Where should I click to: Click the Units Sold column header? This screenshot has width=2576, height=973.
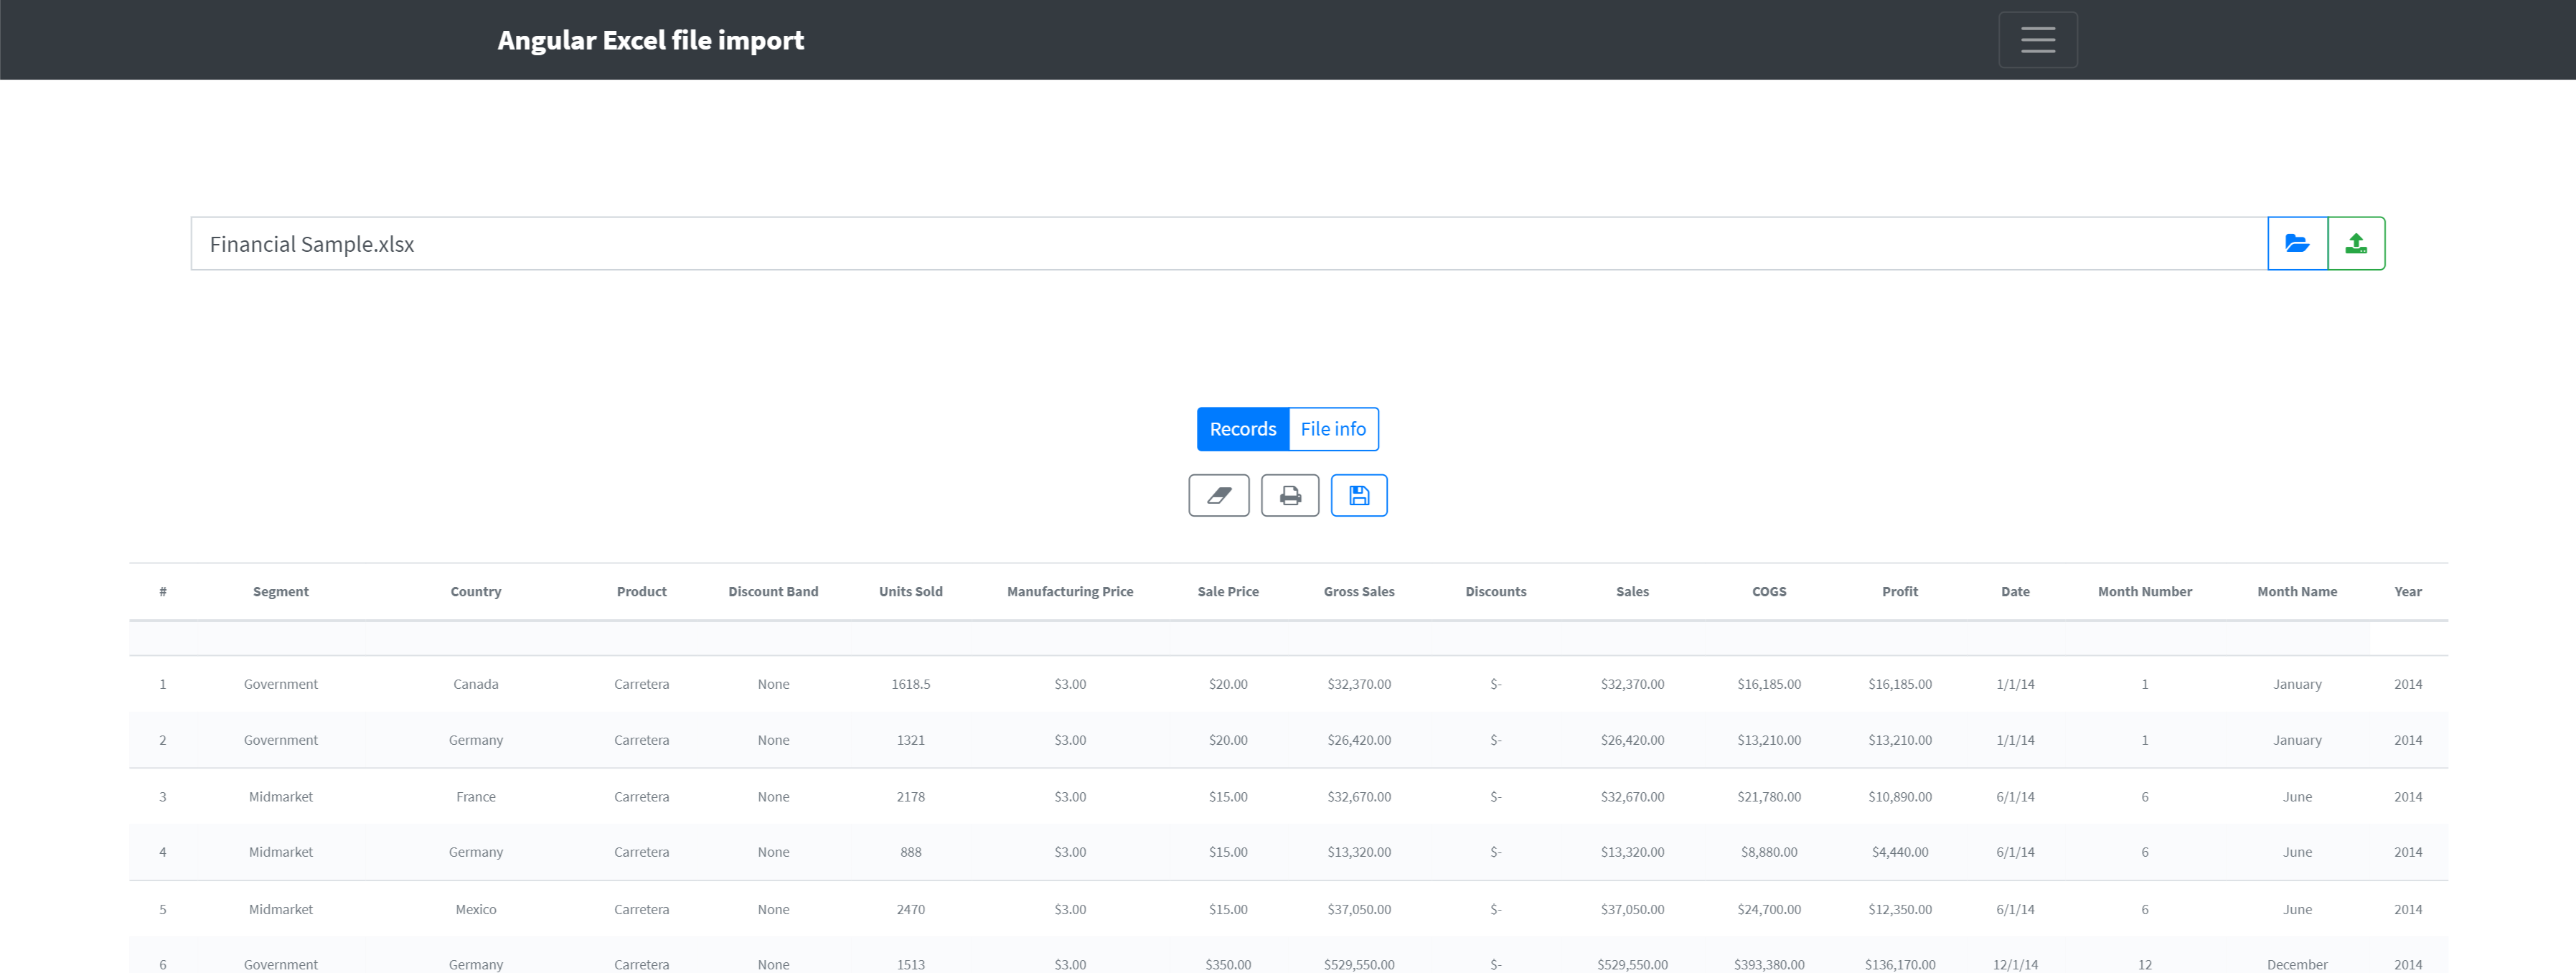910,591
